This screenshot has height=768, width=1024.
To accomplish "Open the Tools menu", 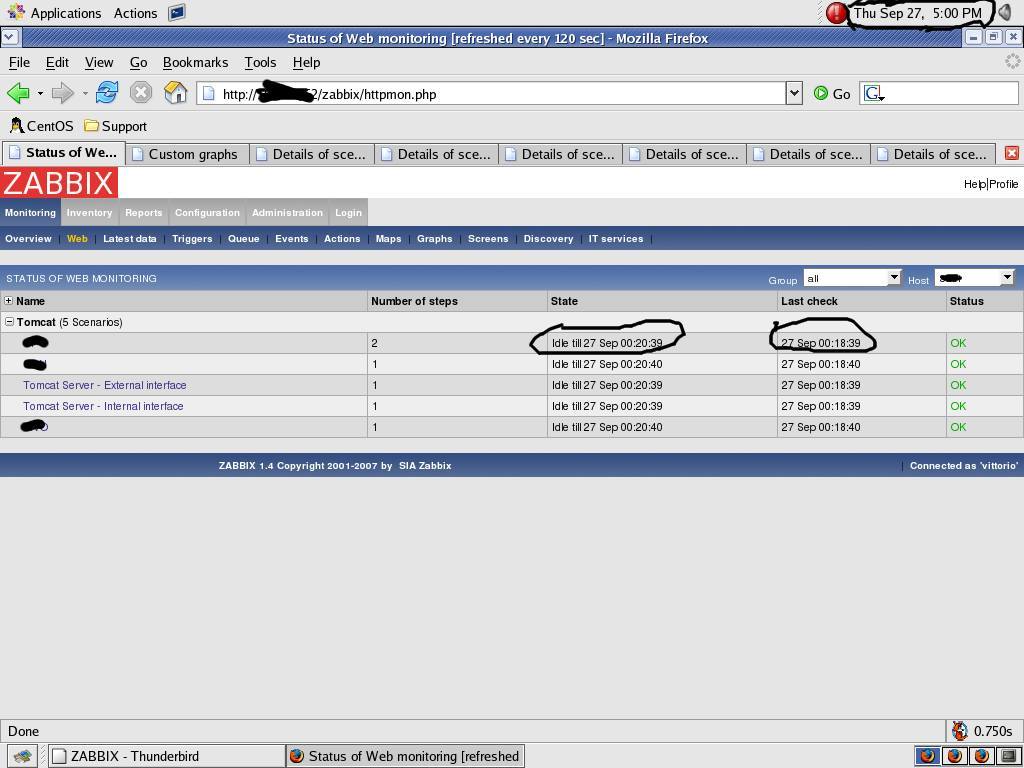I will pos(260,63).
